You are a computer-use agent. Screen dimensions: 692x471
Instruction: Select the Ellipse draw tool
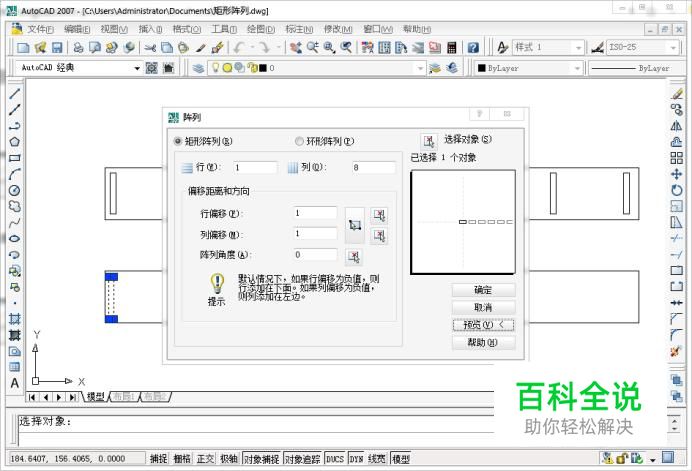pos(15,238)
